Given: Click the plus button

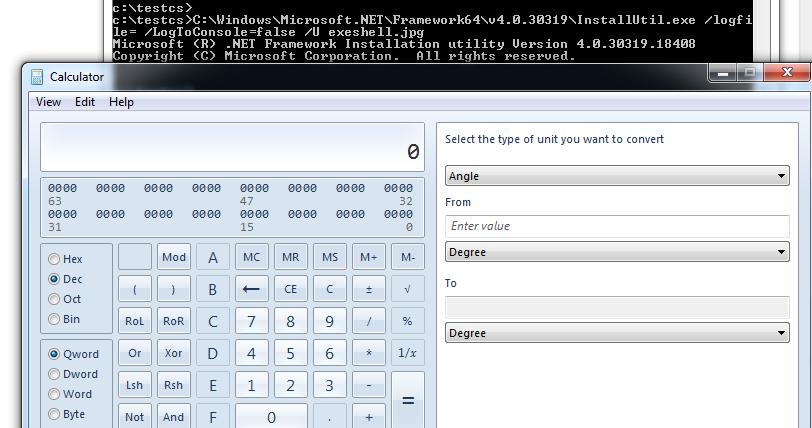Looking at the screenshot, I should pyautogui.click(x=369, y=417).
